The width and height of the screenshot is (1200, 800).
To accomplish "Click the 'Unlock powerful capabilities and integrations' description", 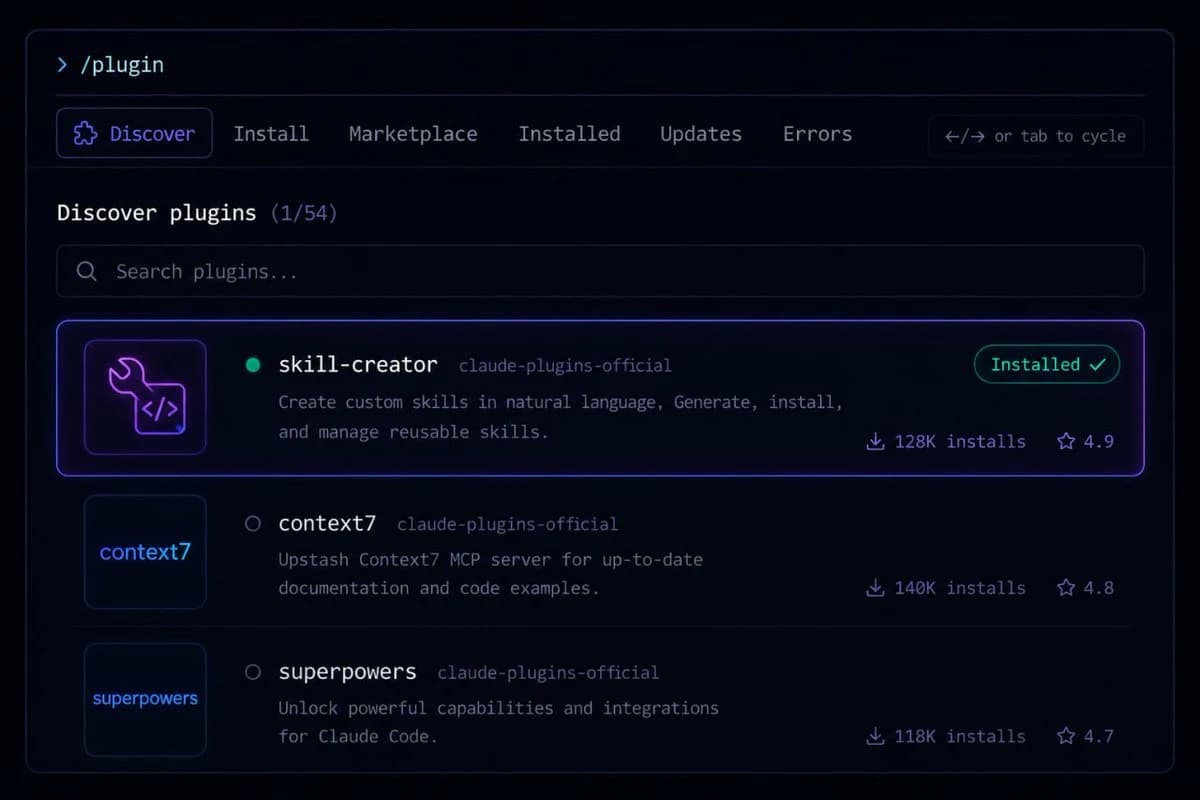I will click(498, 722).
